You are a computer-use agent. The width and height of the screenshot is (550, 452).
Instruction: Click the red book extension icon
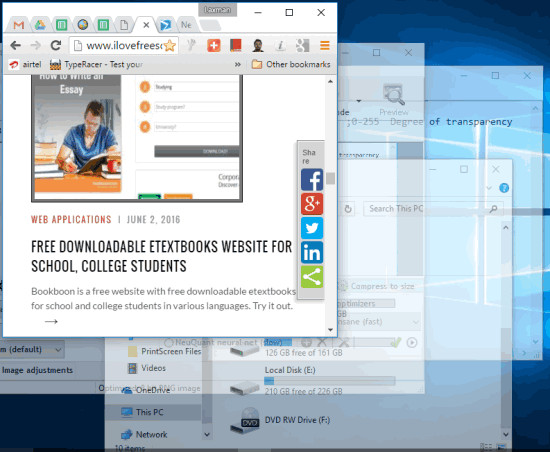click(x=236, y=45)
